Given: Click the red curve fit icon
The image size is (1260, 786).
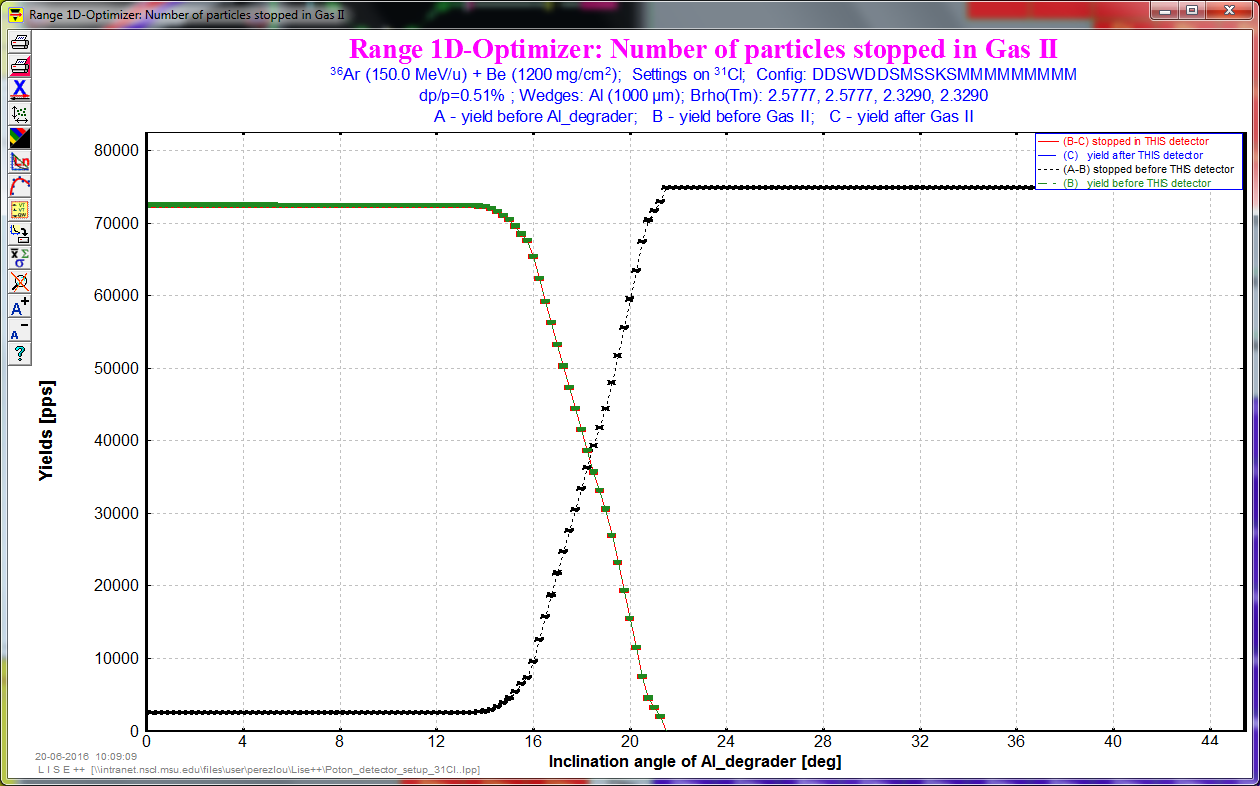Looking at the screenshot, I should pyautogui.click(x=19, y=186).
